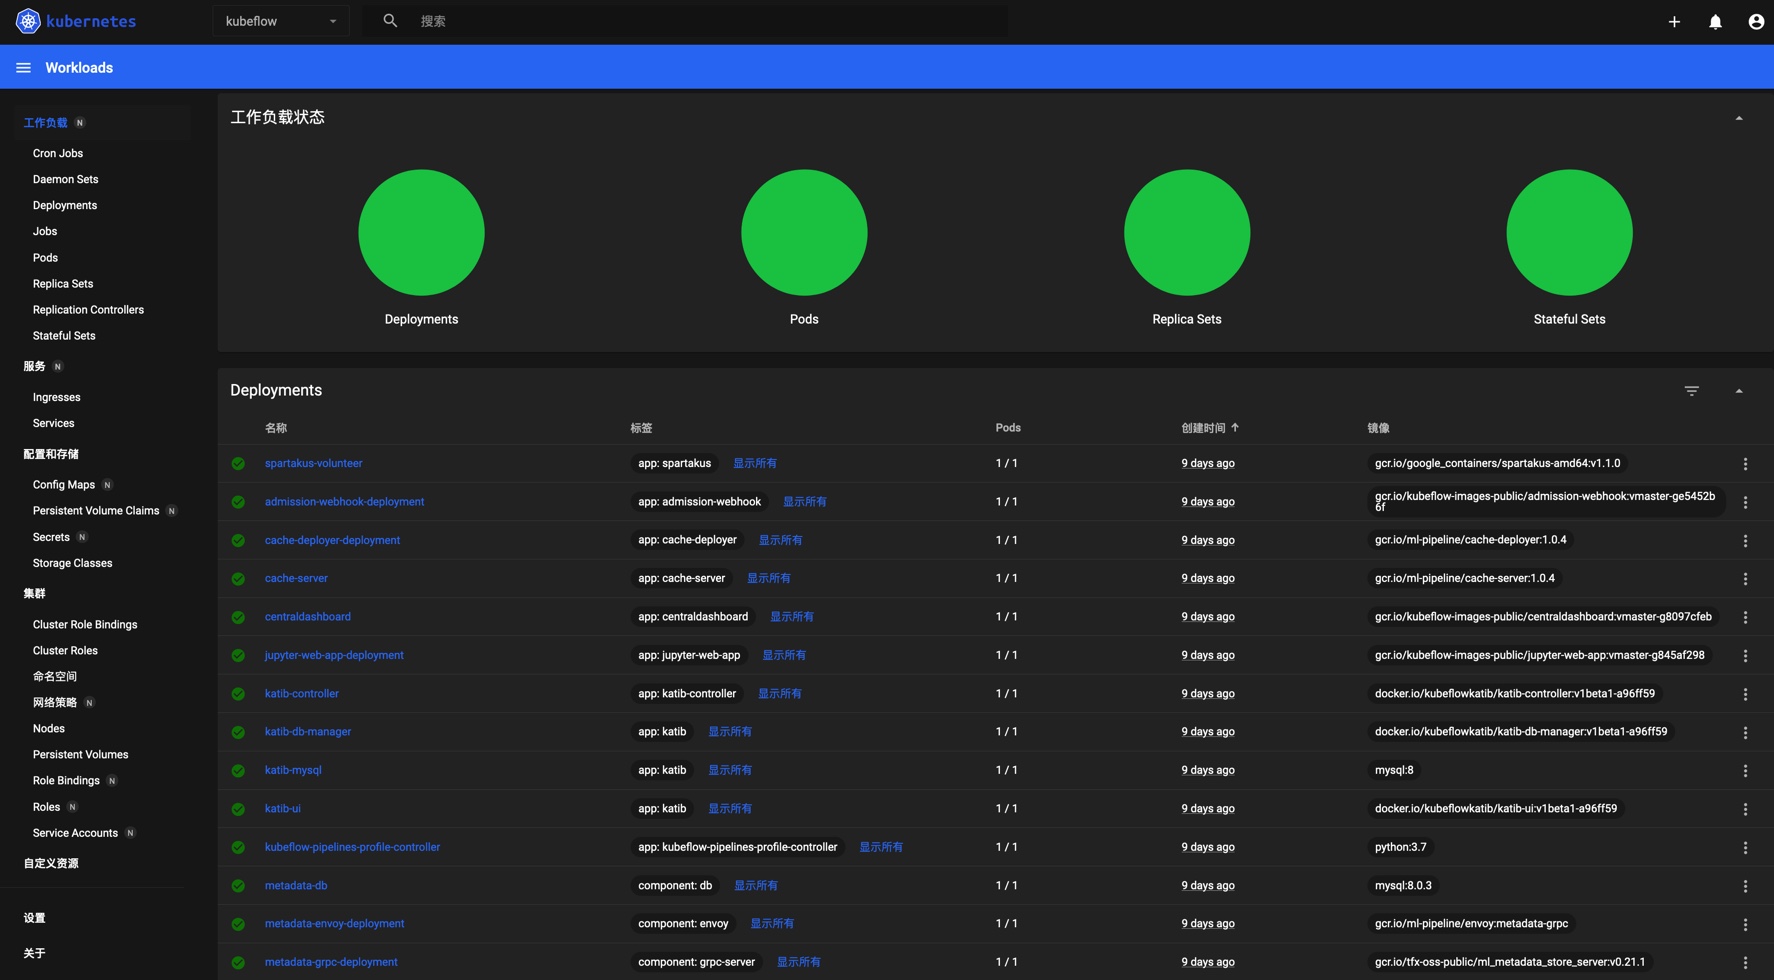Open actions menu for katib-db-manager row
This screenshot has height=980, width=1774.
pos(1745,733)
